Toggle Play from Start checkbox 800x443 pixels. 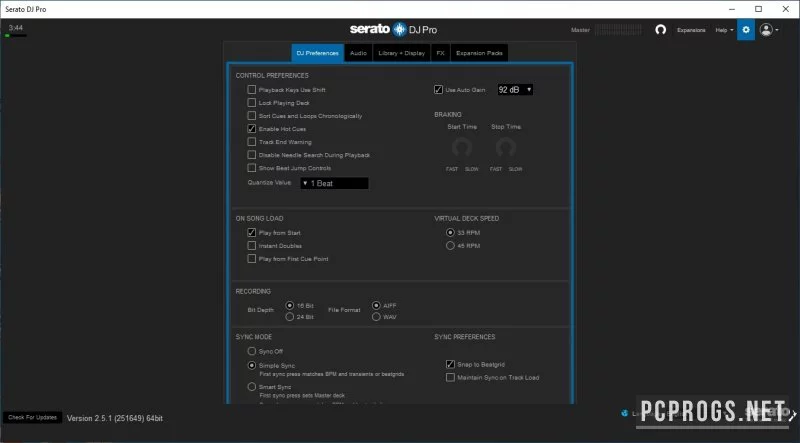pos(252,232)
